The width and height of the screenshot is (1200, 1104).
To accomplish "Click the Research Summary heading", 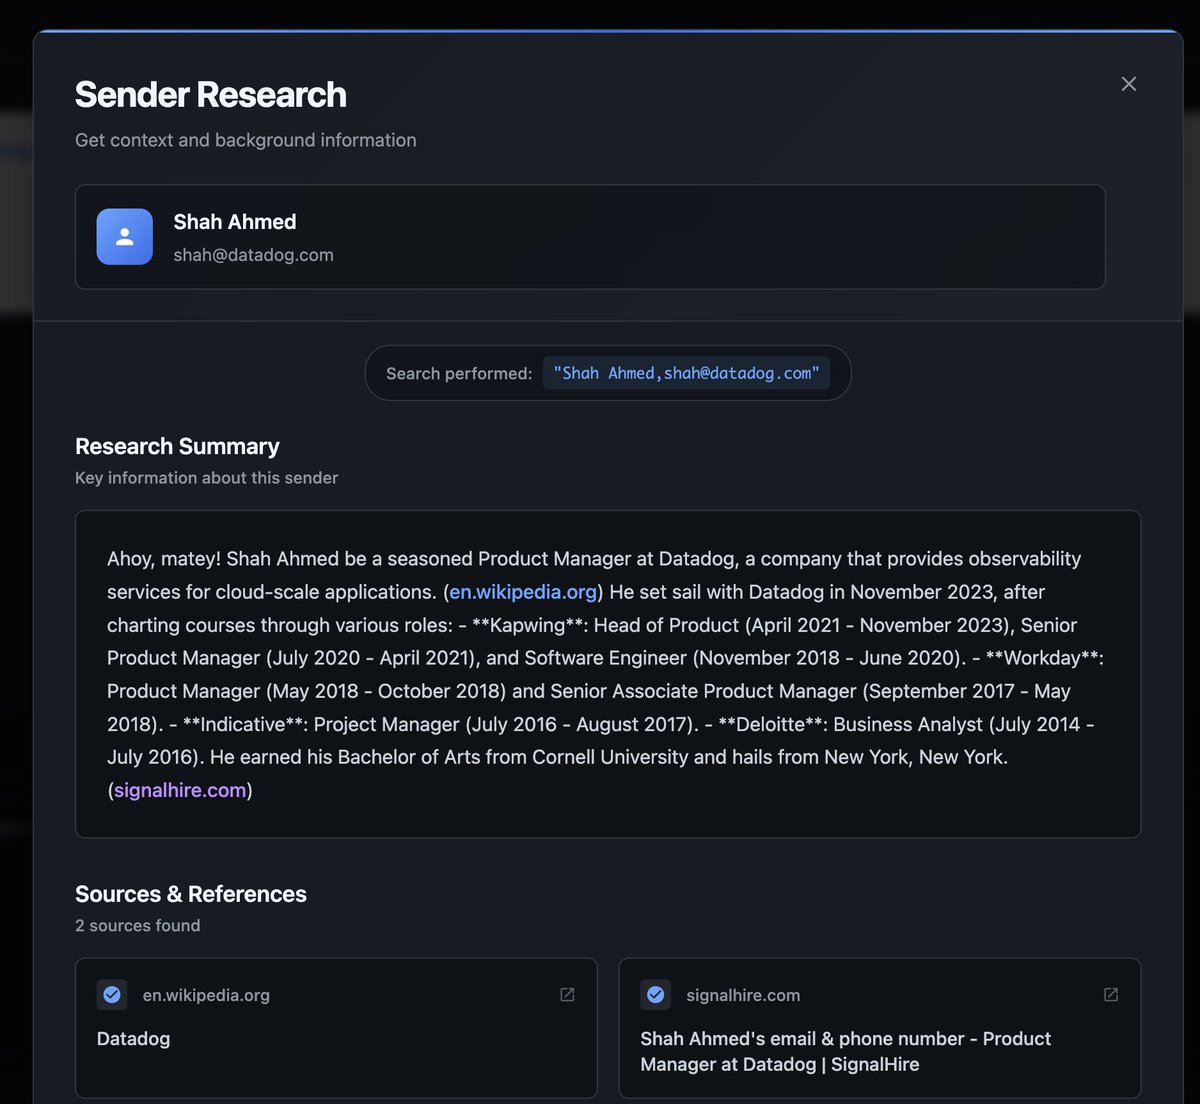I will (177, 446).
